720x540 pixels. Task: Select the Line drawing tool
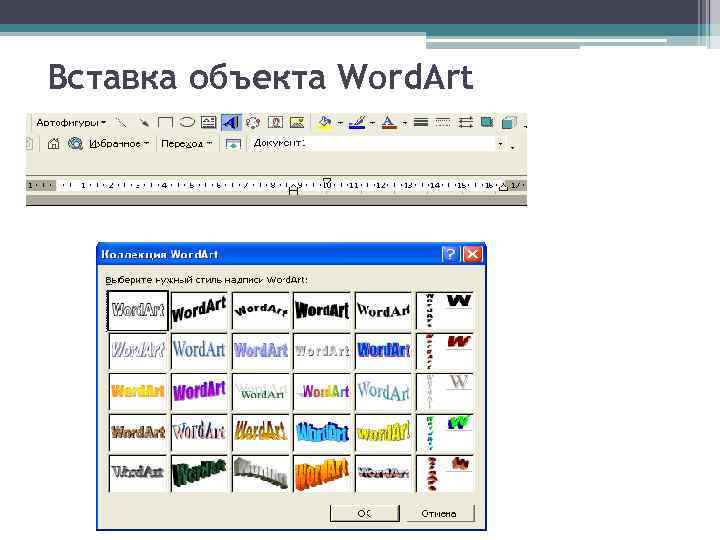121,123
